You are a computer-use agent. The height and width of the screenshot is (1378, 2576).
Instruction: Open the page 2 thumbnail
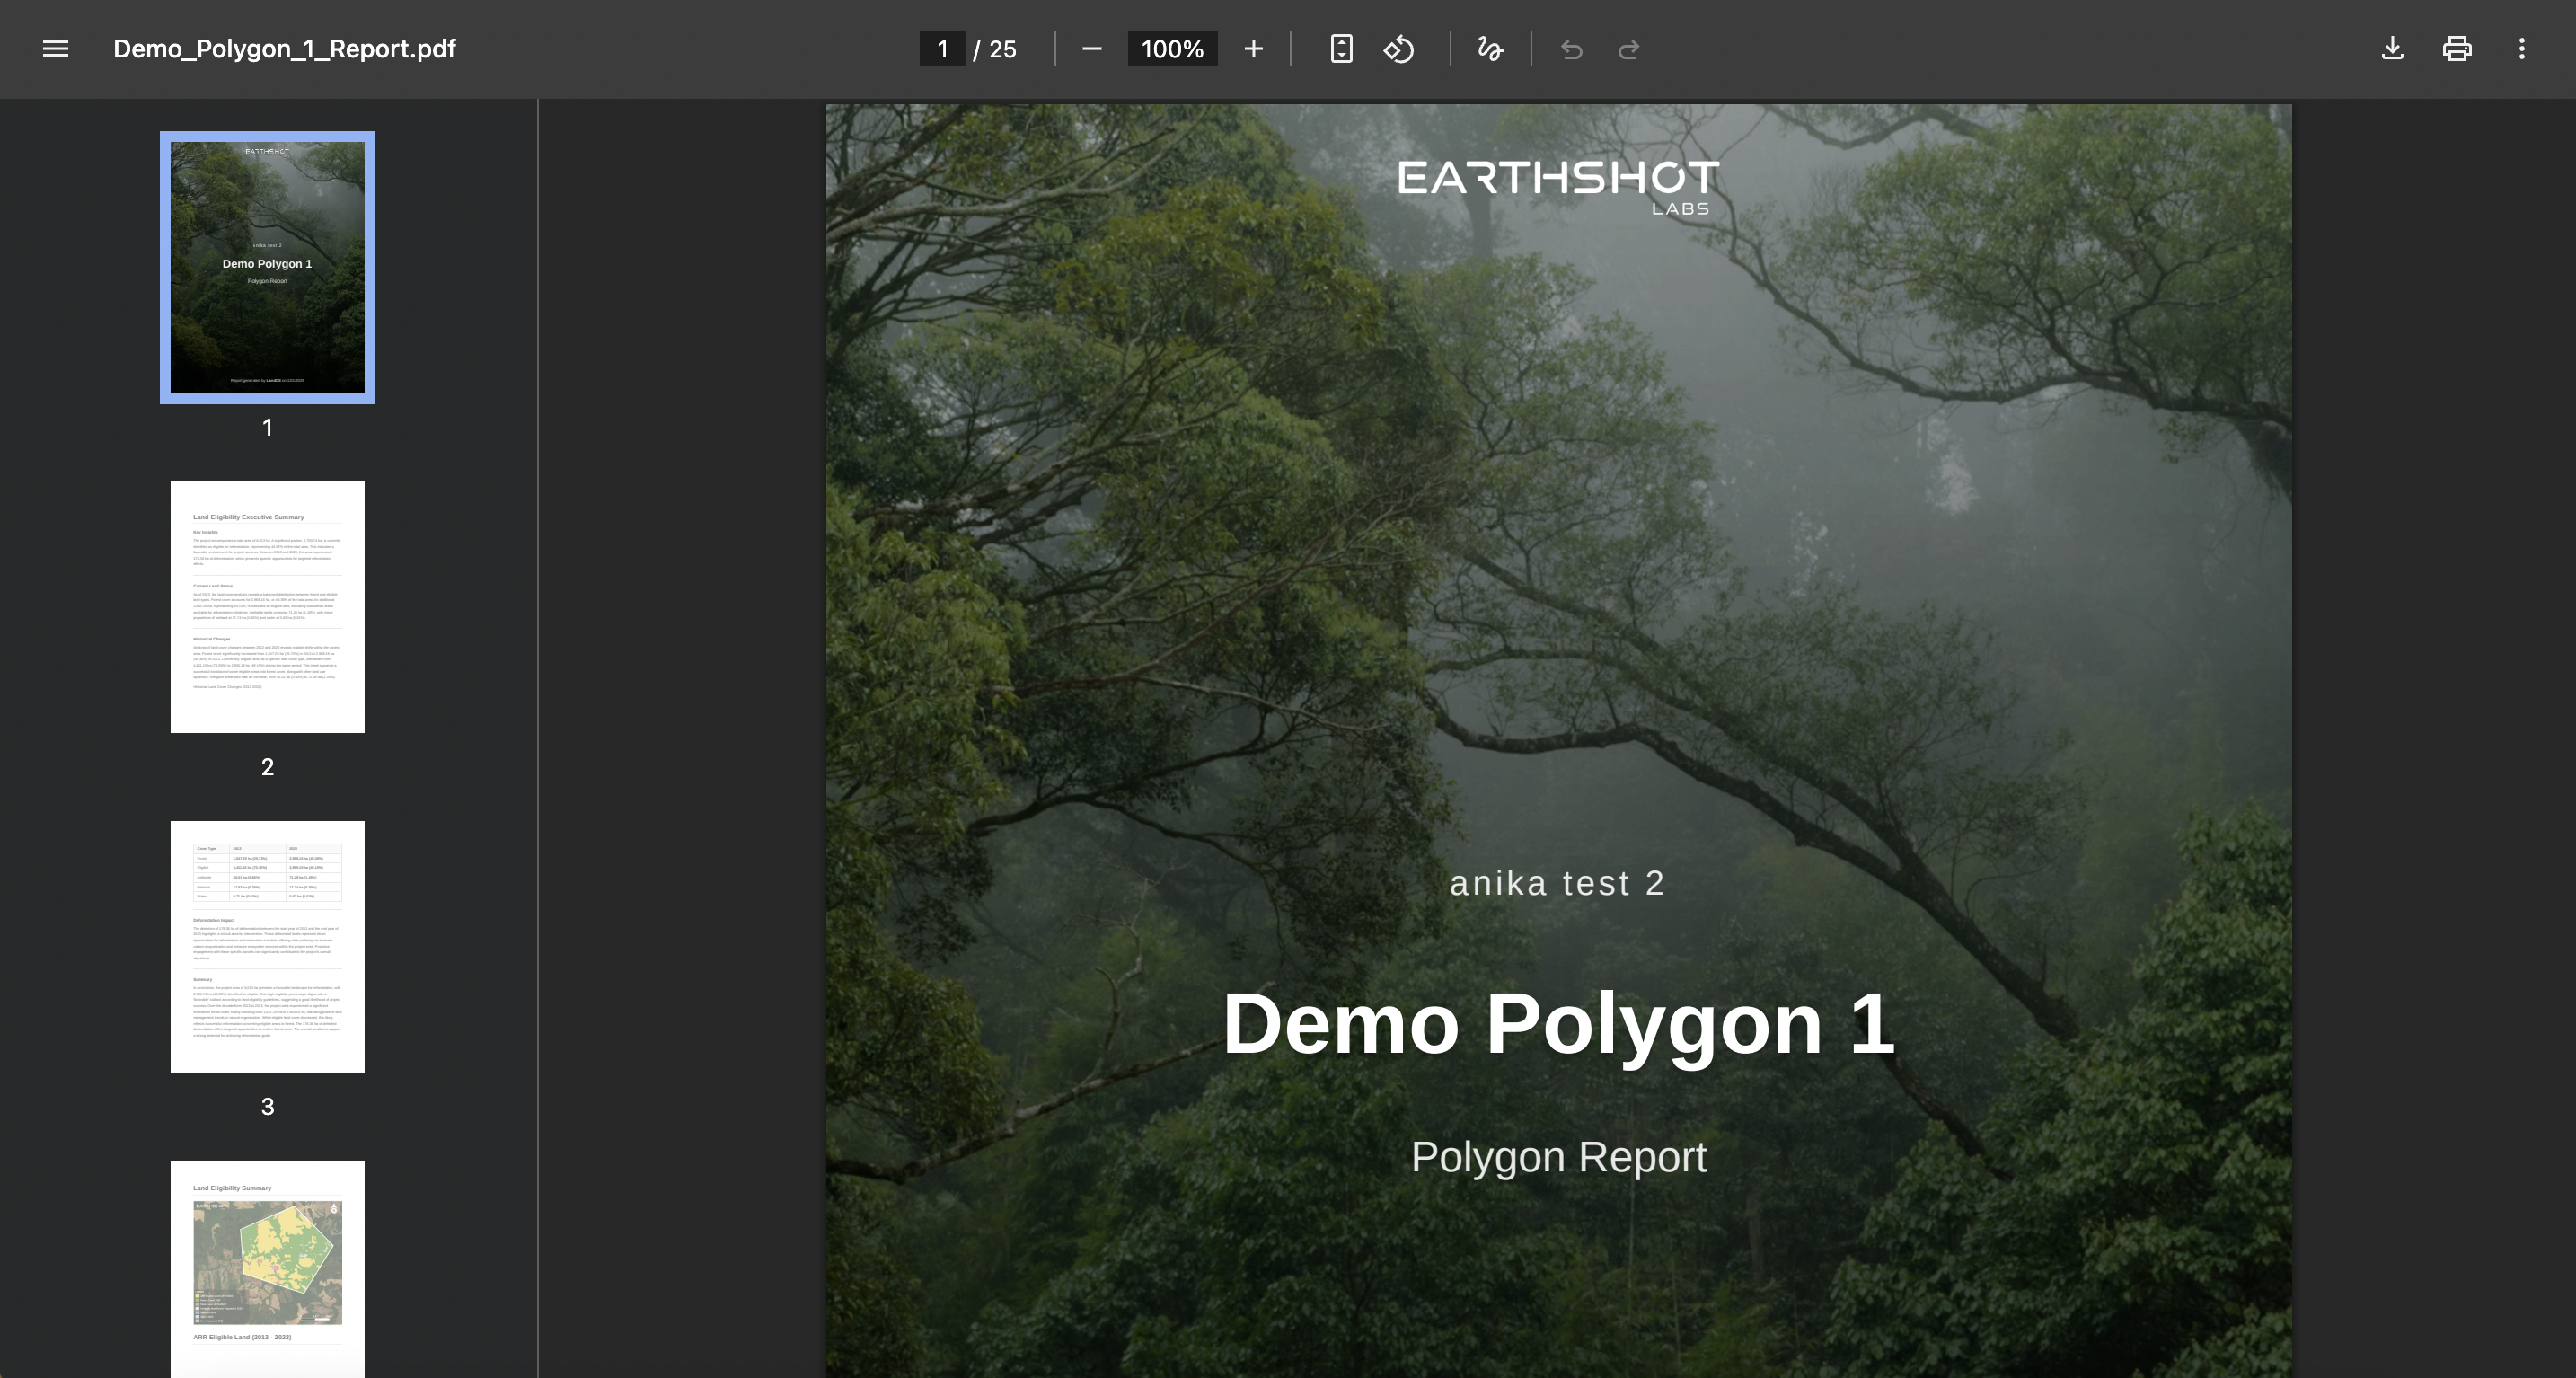(267, 607)
